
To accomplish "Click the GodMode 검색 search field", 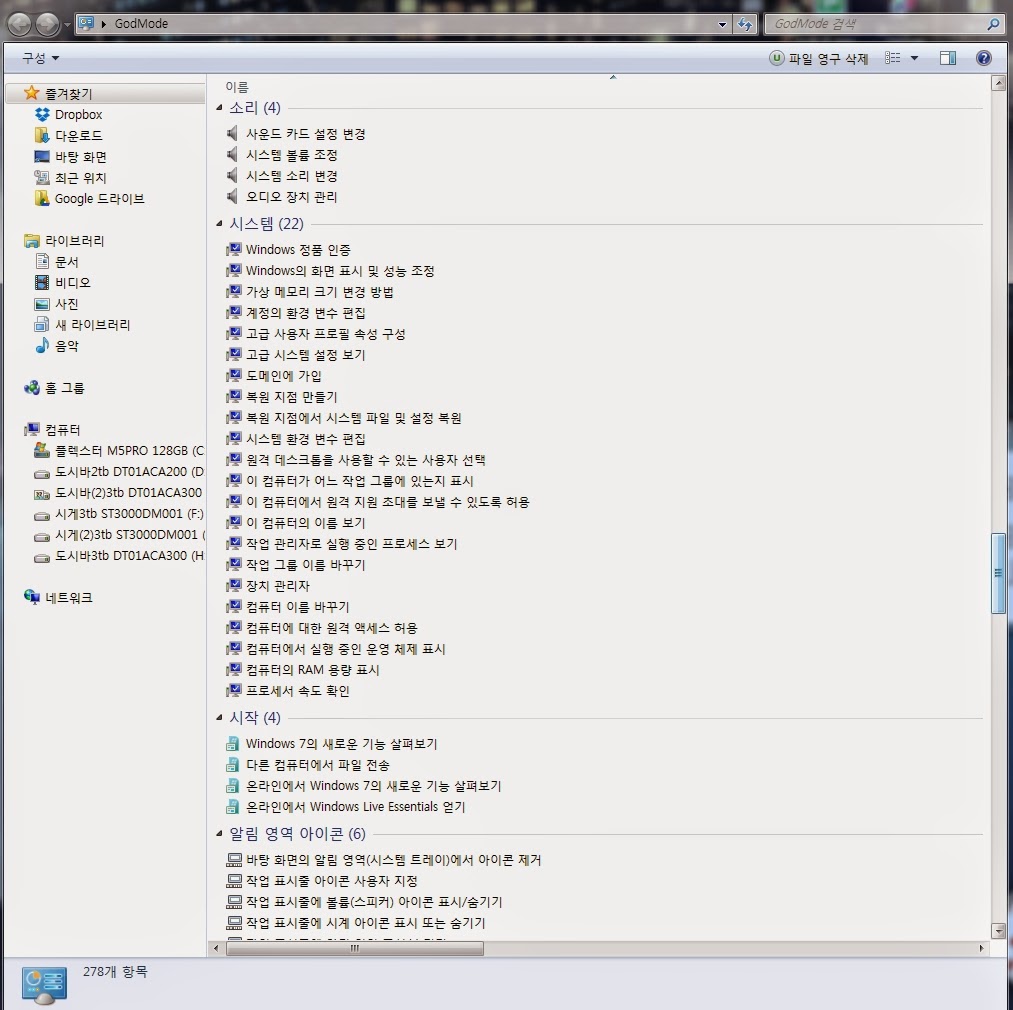I will pyautogui.click(x=875, y=24).
